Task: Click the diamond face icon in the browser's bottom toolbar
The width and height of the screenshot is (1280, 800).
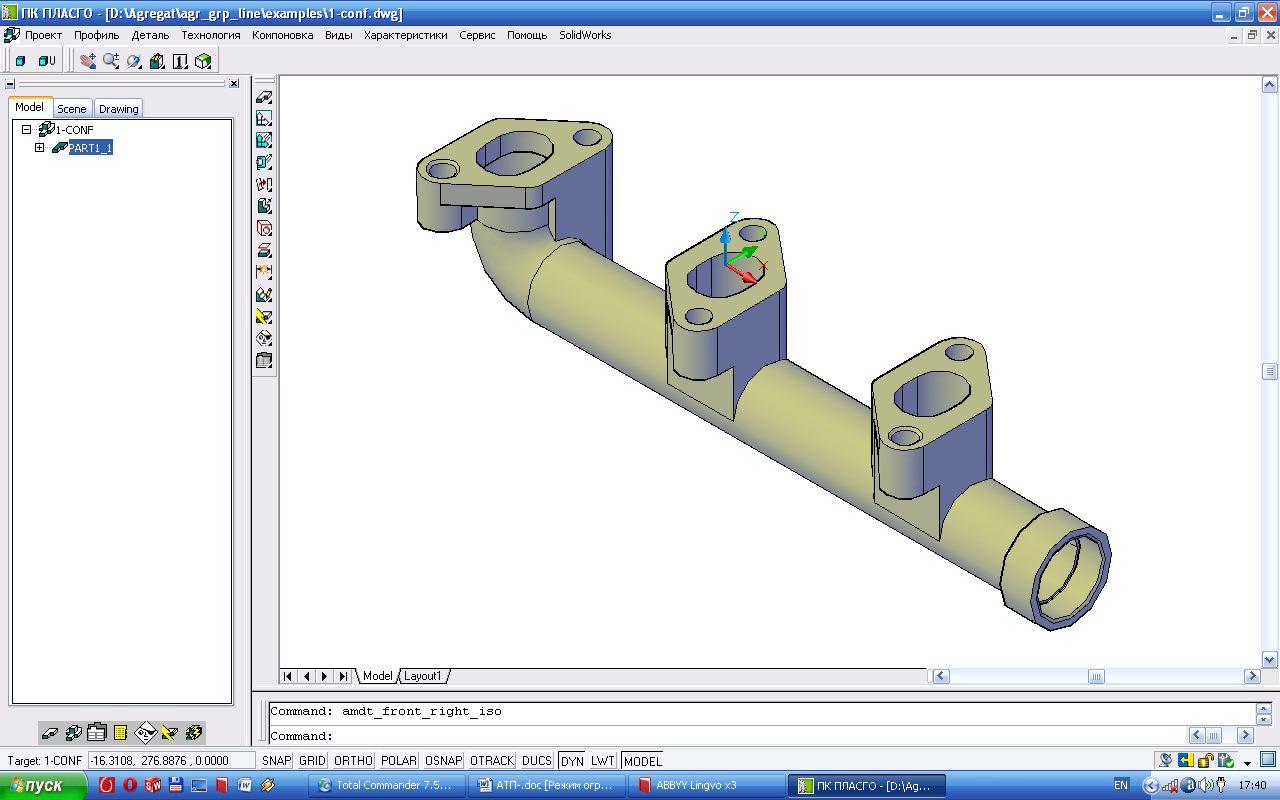Action: pyautogui.click(x=145, y=733)
